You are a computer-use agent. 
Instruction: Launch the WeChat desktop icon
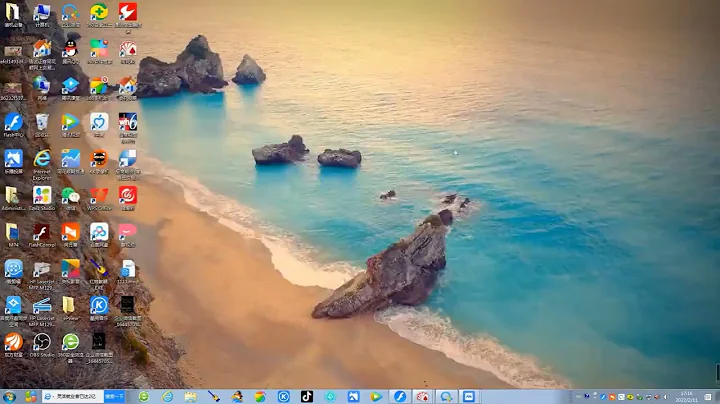pyautogui.click(x=70, y=198)
